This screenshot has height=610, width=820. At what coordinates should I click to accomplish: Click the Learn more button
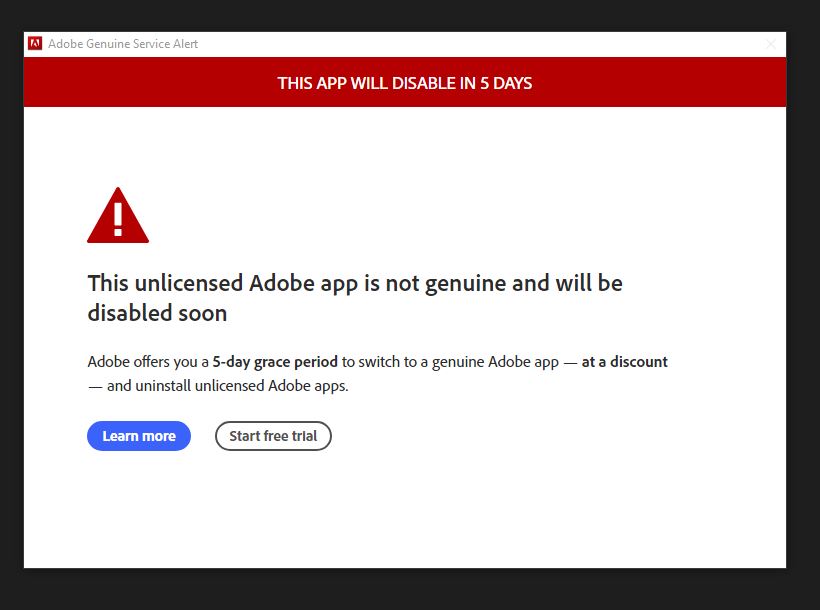pos(139,436)
